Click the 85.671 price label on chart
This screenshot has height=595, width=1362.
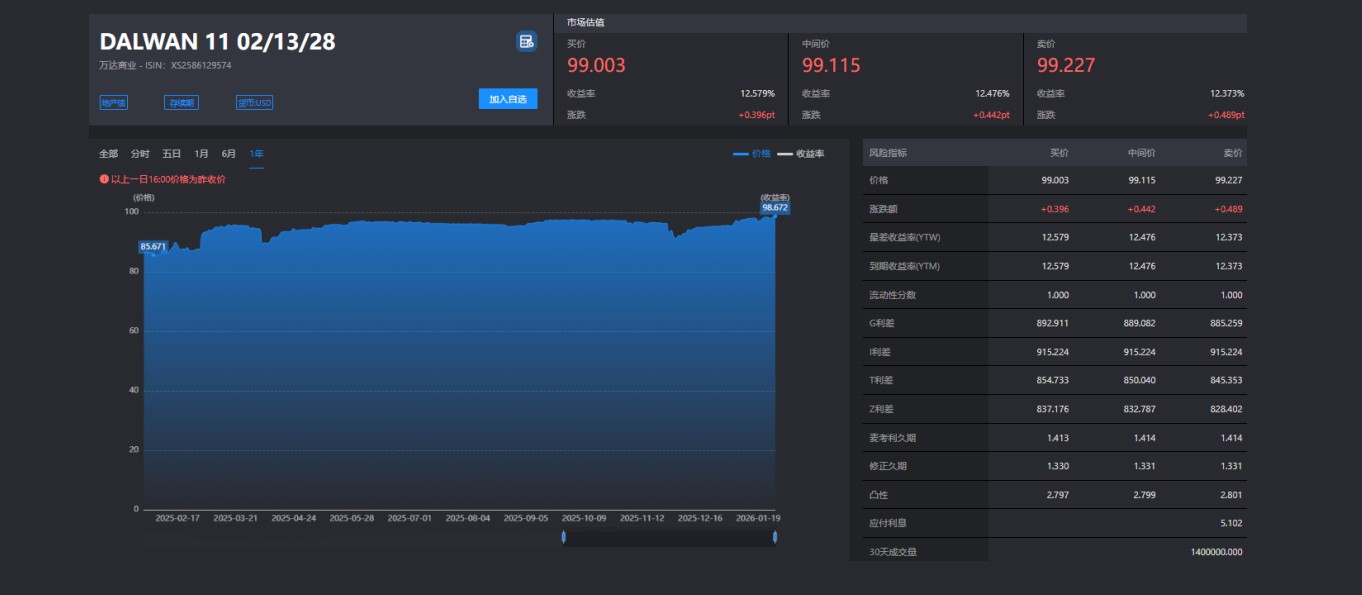tap(153, 246)
